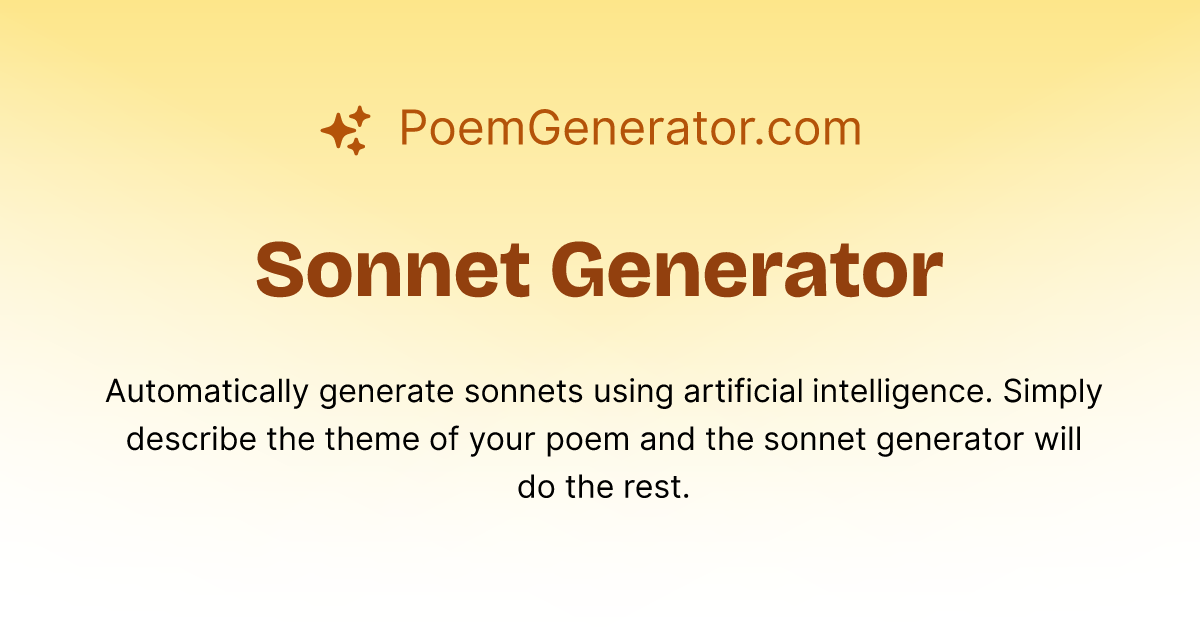Click the word "Generator" in the heading
This screenshot has height=630, width=1200.
748,271
